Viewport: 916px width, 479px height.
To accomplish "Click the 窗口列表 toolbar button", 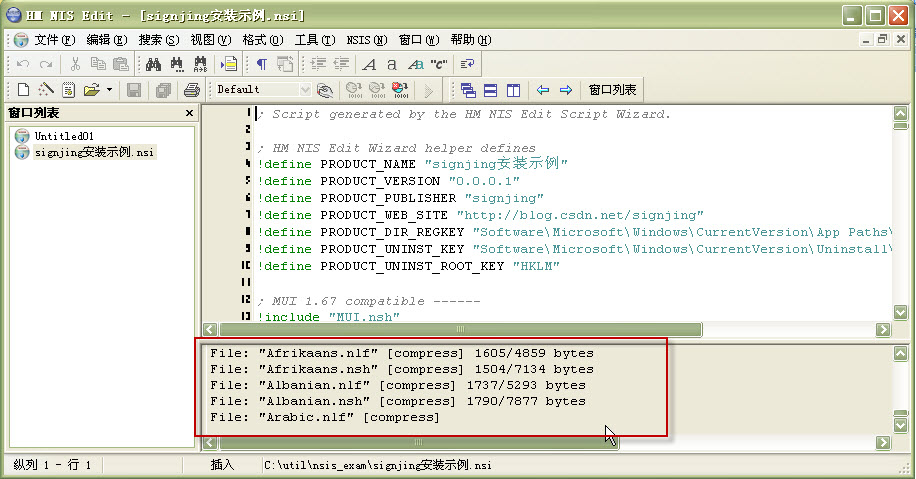I will (612, 90).
